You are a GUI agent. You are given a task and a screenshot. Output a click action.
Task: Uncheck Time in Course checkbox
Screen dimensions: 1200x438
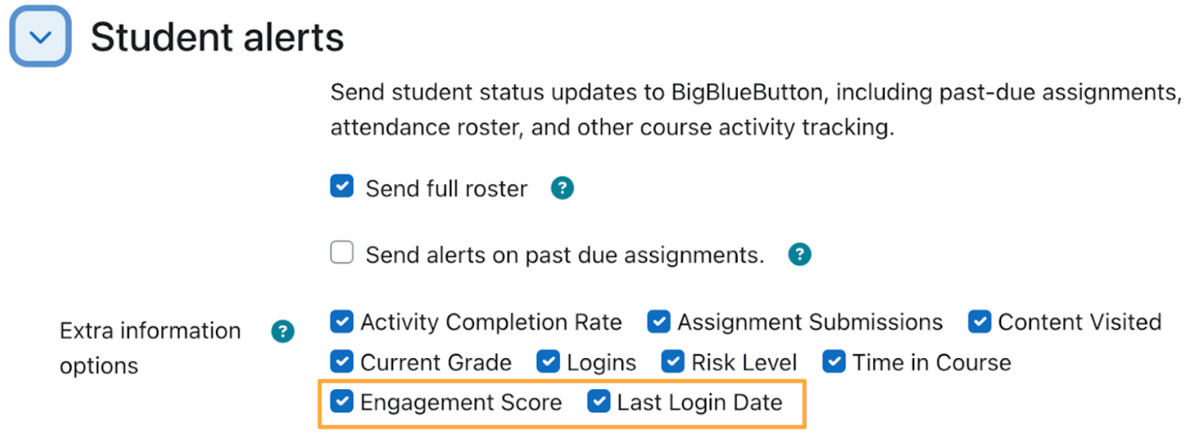click(x=834, y=362)
